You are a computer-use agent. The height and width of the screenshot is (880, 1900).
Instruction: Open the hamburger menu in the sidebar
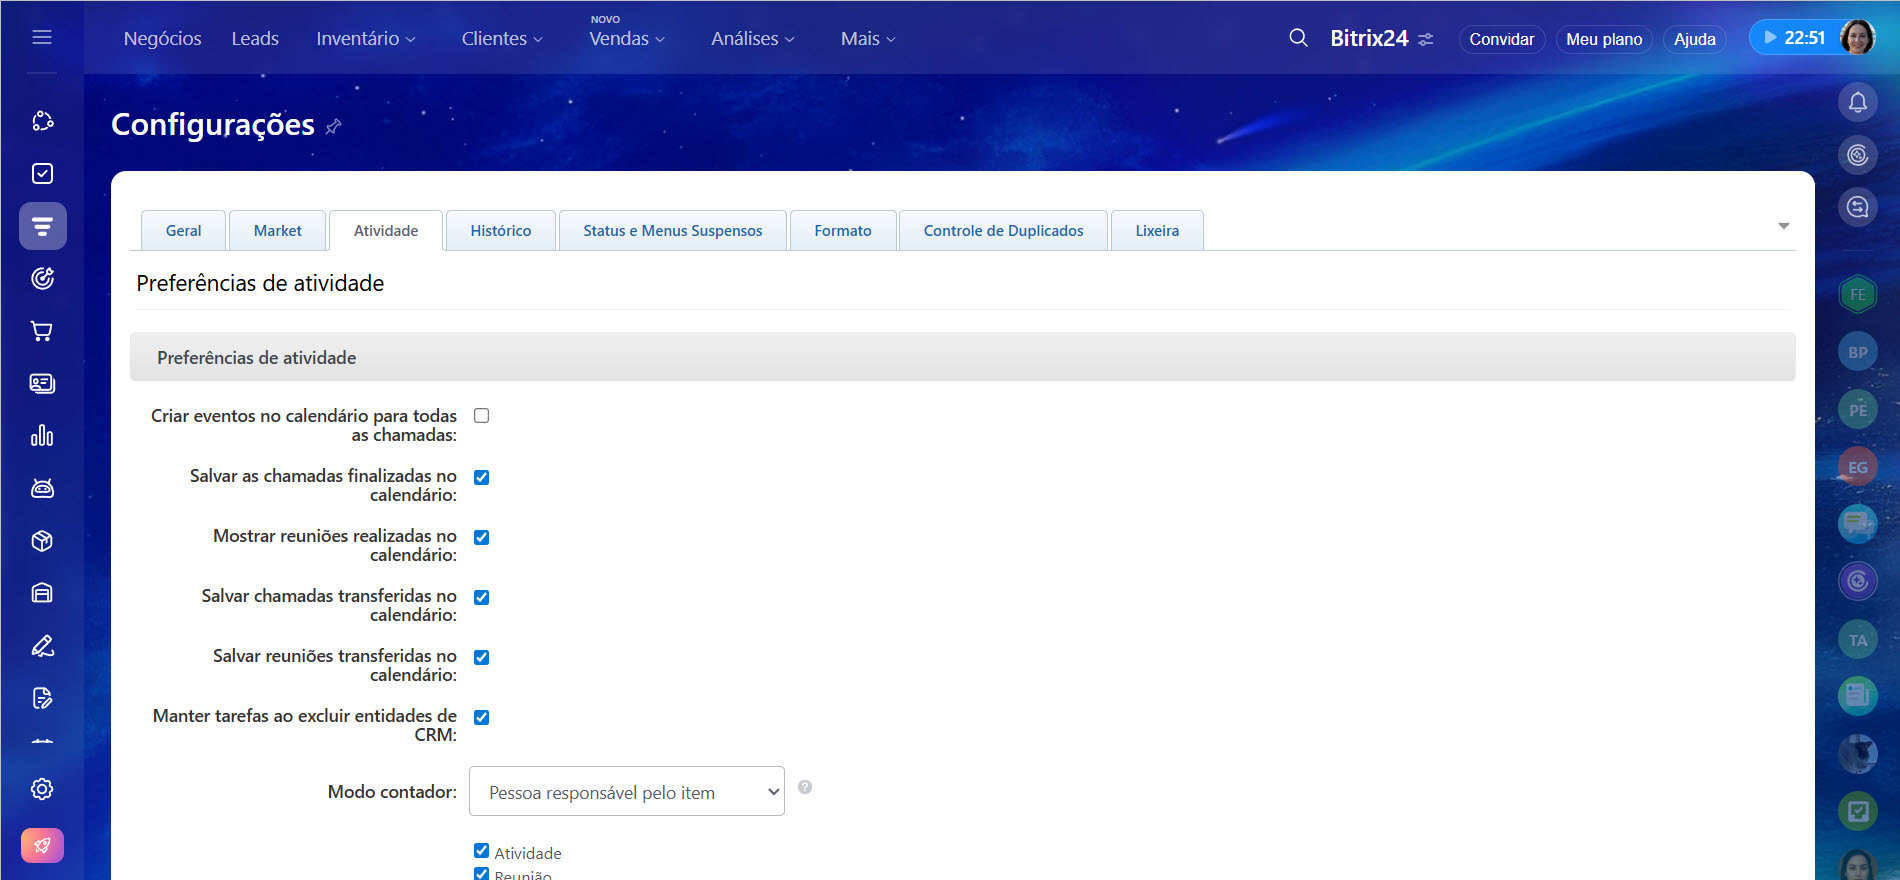click(x=42, y=37)
